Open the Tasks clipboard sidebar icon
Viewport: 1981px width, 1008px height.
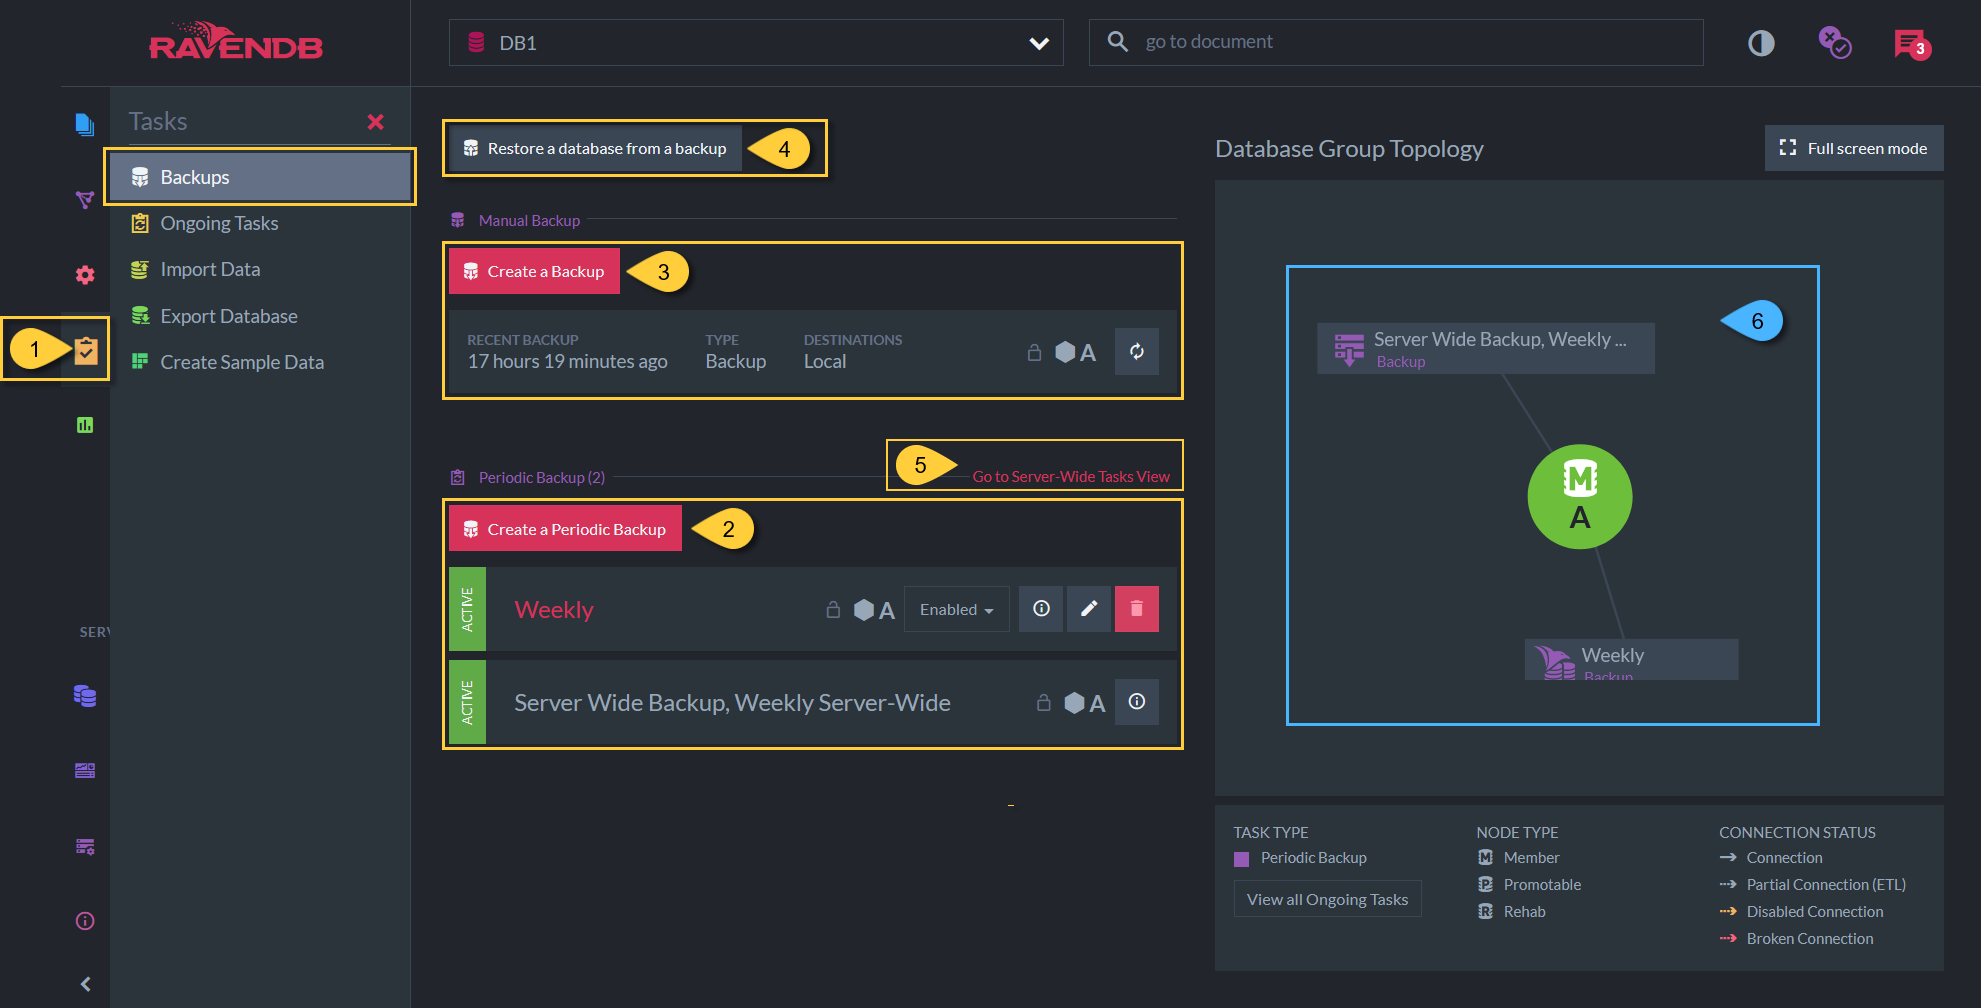click(86, 350)
